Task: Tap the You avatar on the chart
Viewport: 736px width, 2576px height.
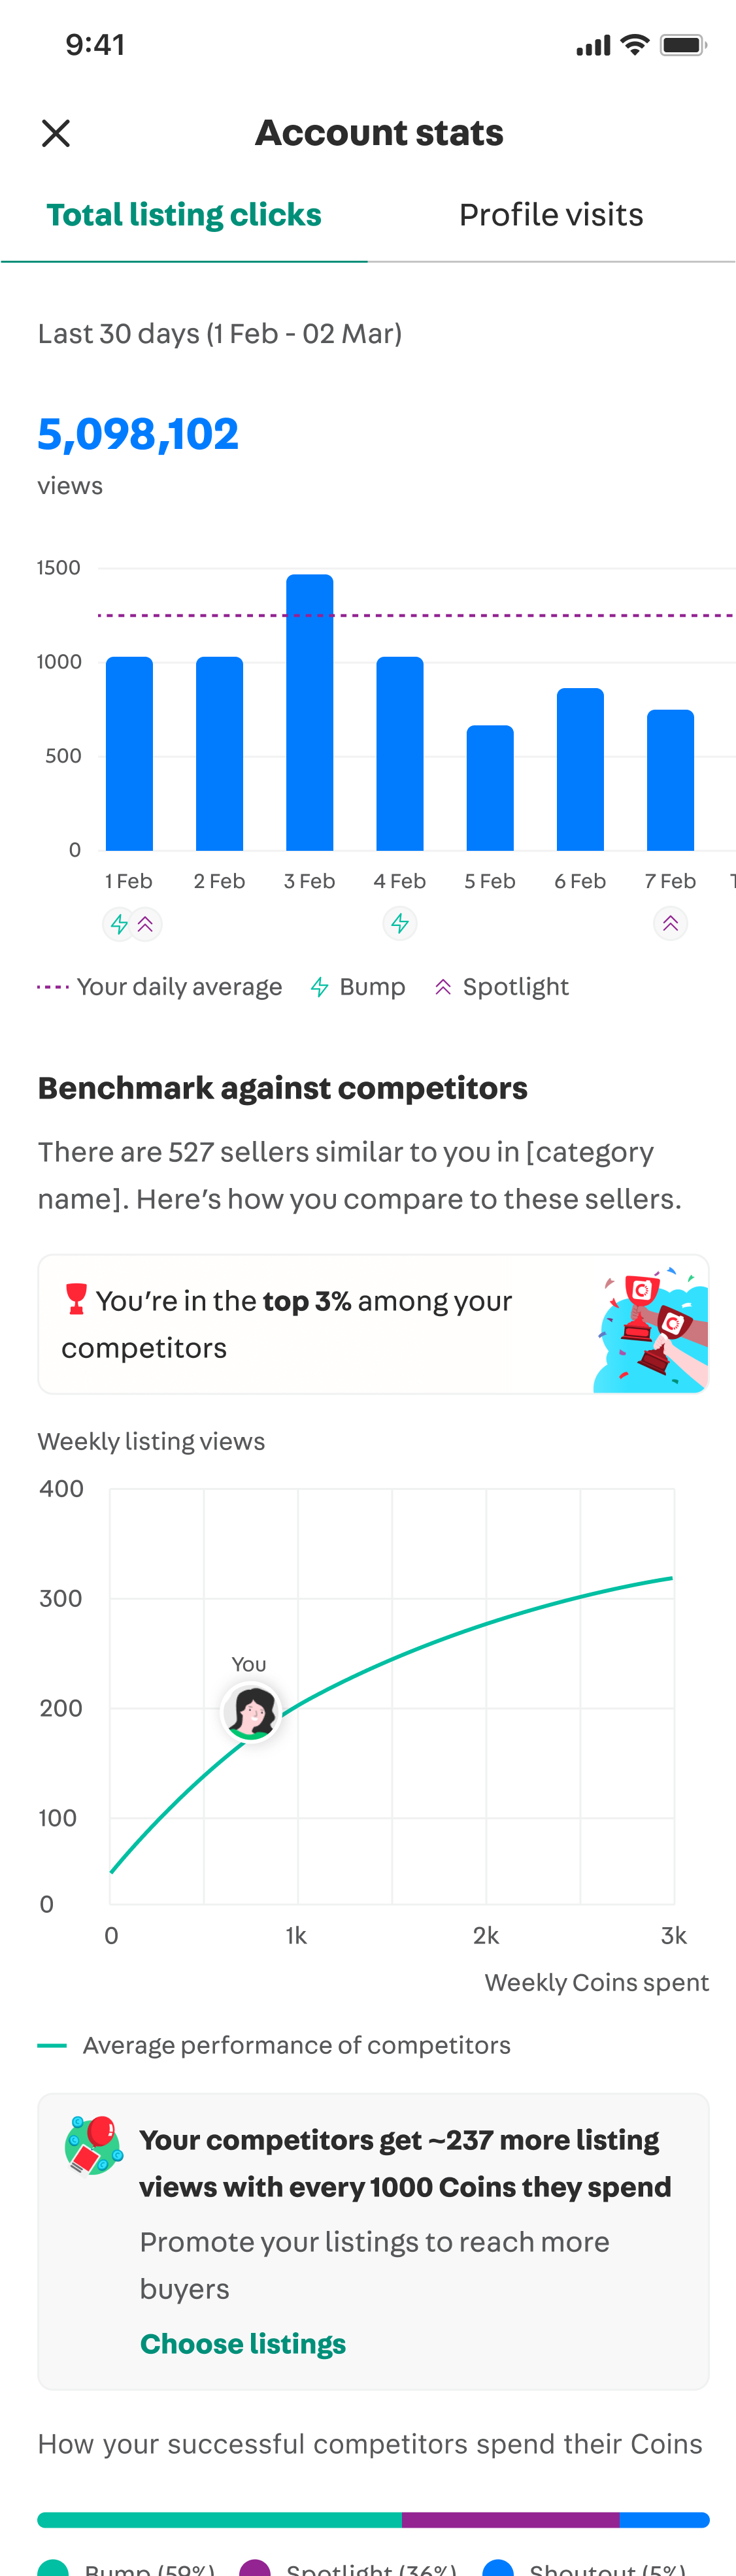Action: tap(251, 1711)
